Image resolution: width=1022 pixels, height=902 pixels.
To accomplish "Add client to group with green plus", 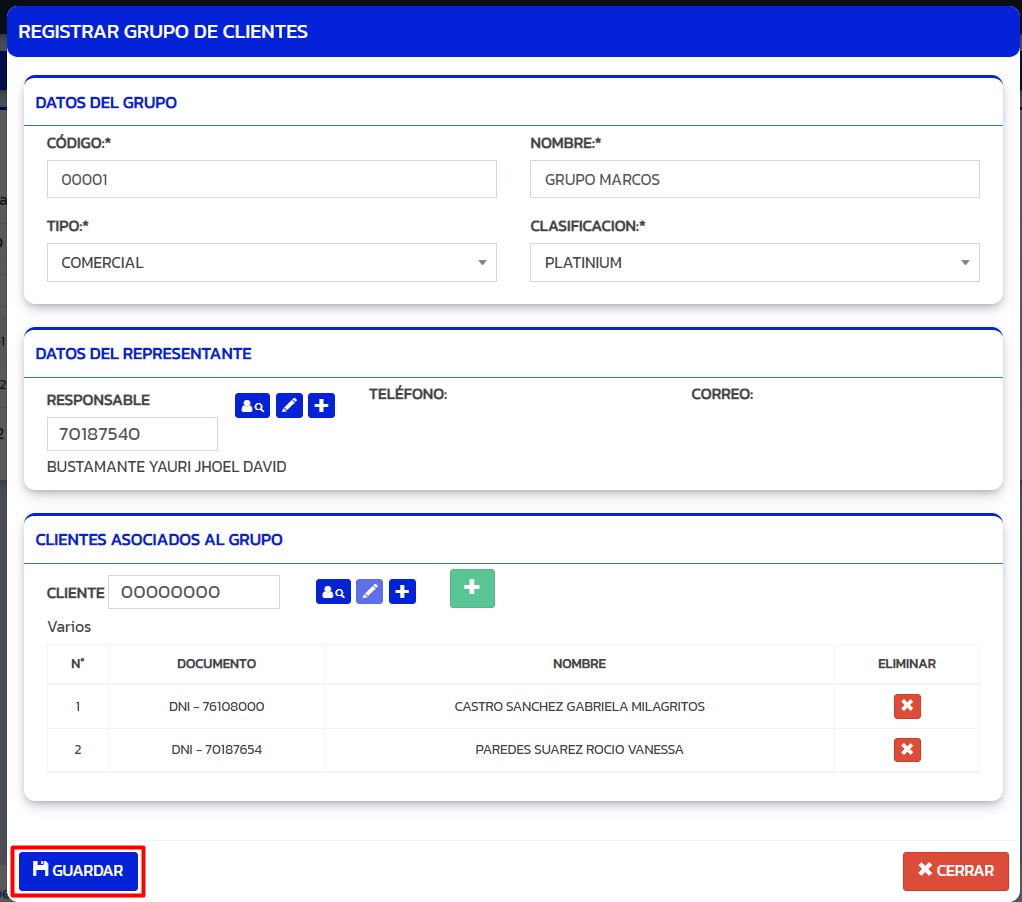I will pyautogui.click(x=472, y=589).
